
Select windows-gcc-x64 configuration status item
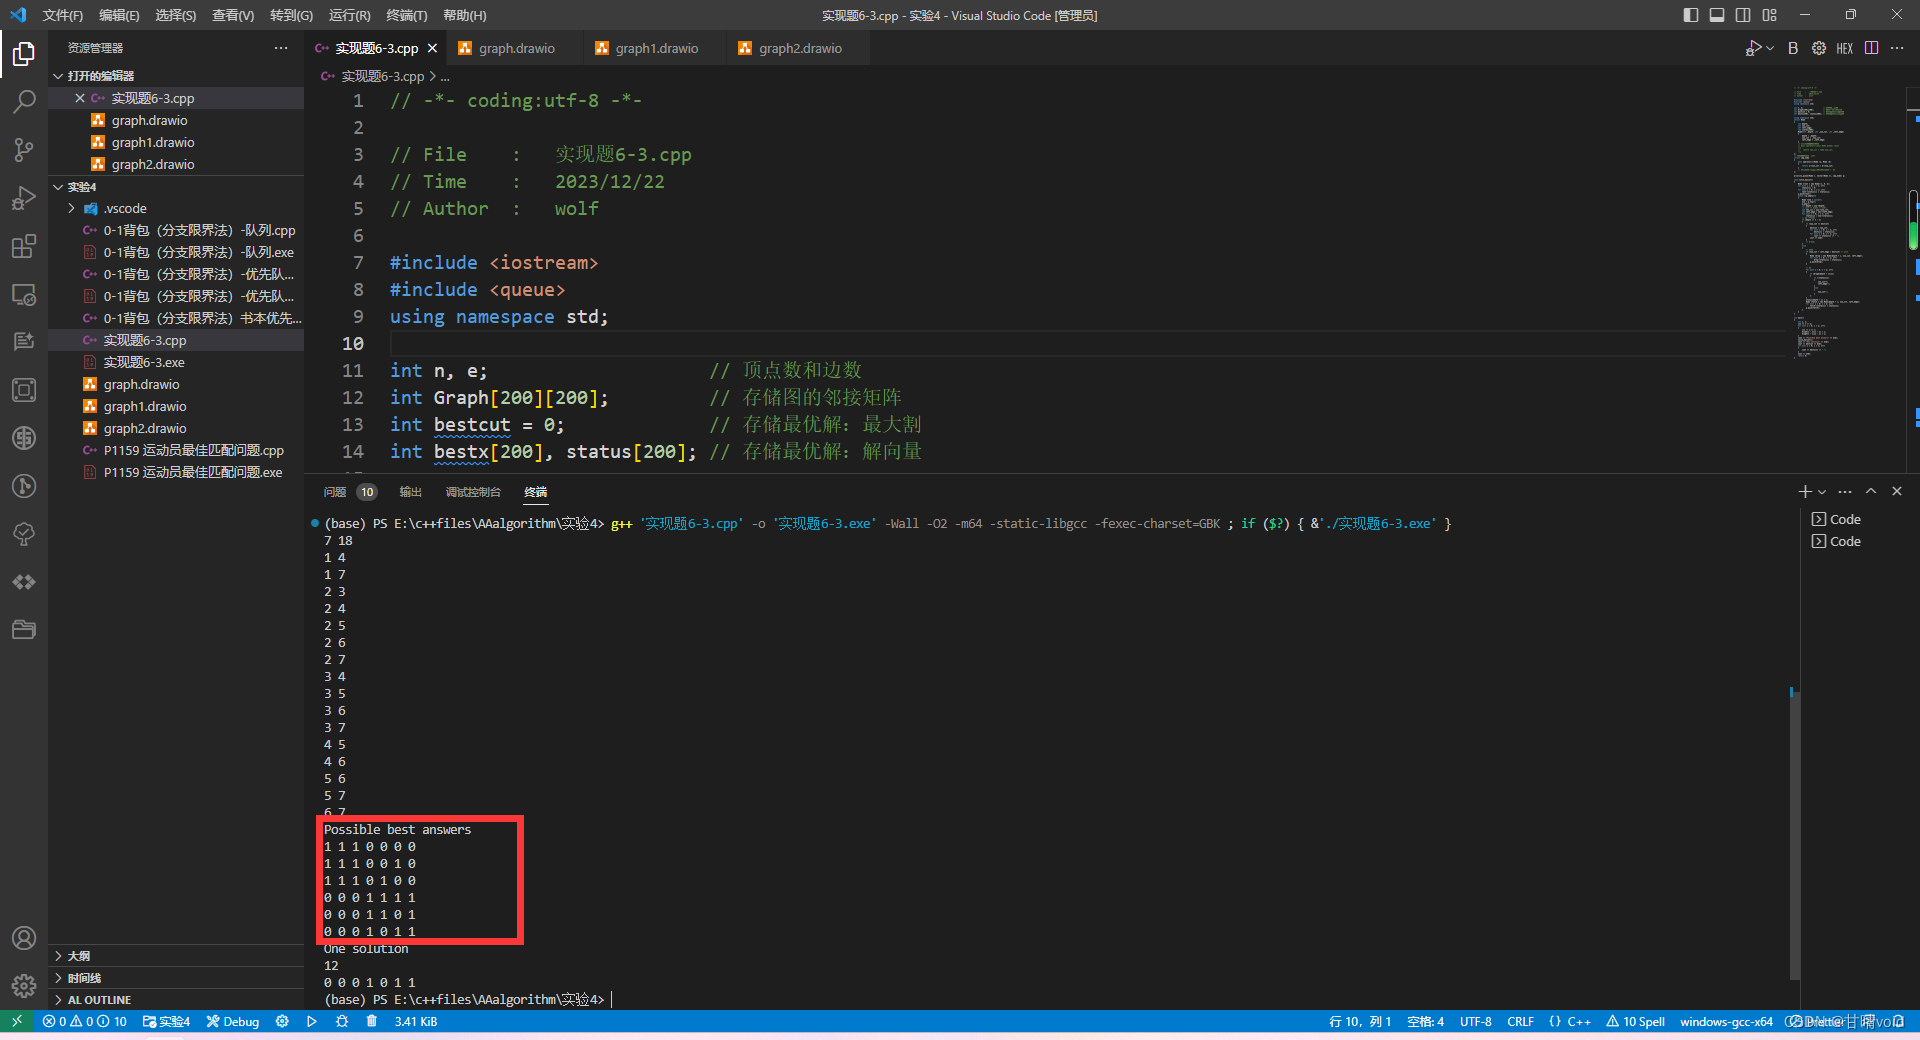[x=1726, y=1021]
